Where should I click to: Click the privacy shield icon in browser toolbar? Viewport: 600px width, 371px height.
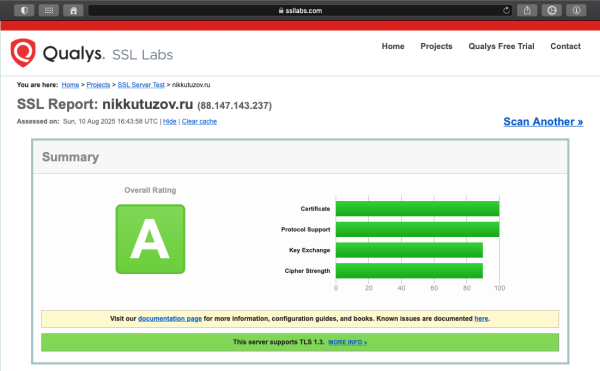(24, 10)
